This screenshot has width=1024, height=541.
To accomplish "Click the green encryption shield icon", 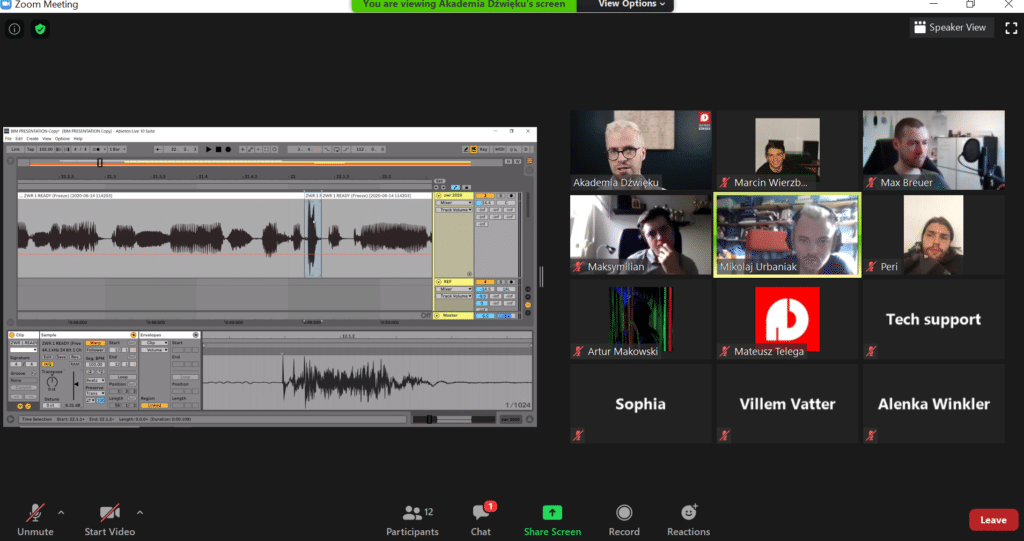I will (40, 29).
